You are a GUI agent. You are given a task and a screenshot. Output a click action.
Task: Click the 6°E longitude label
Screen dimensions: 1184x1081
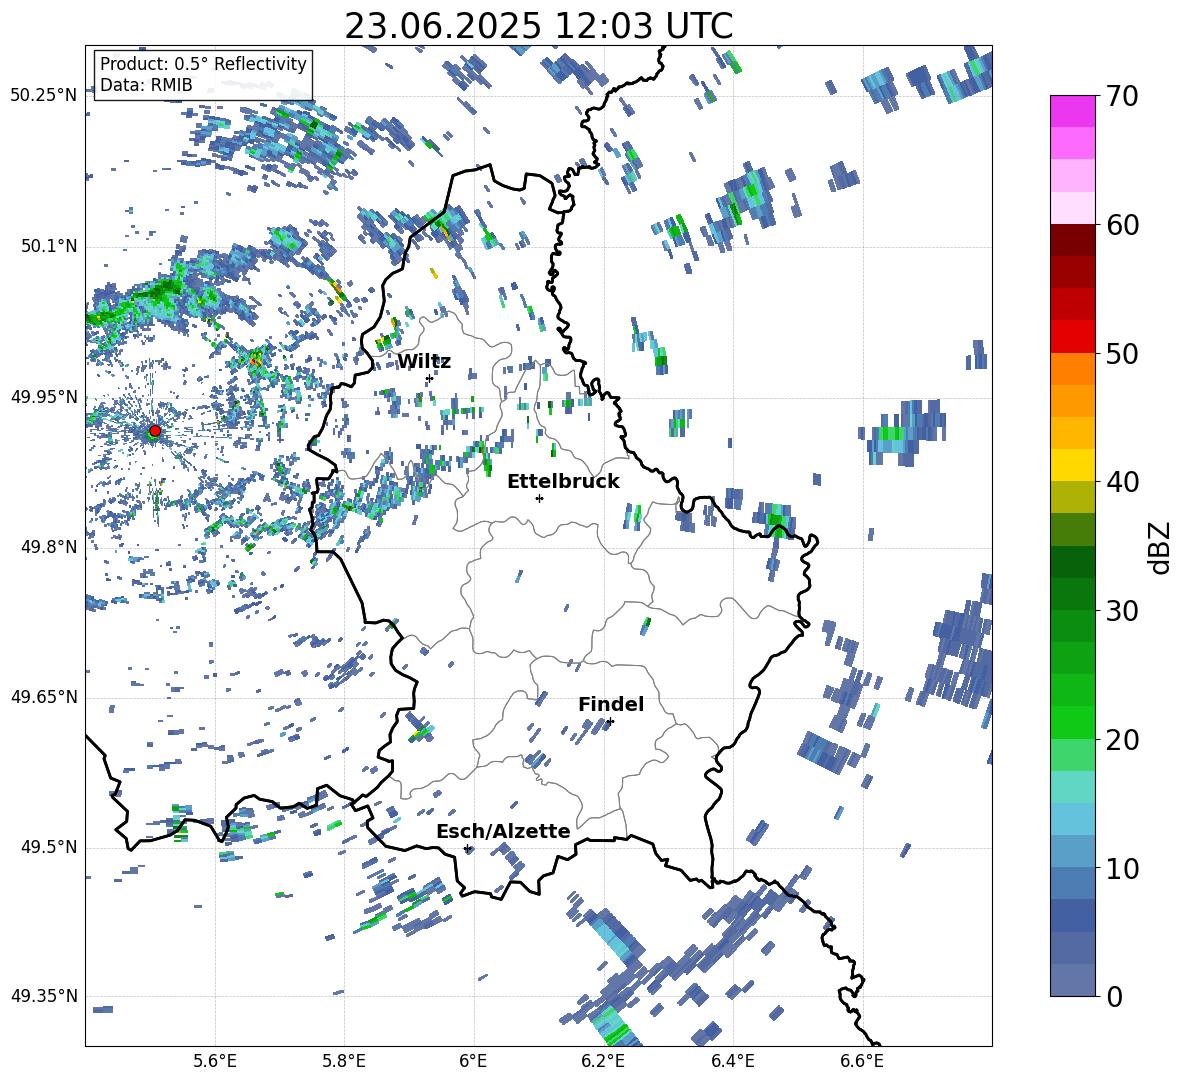(x=473, y=1061)
